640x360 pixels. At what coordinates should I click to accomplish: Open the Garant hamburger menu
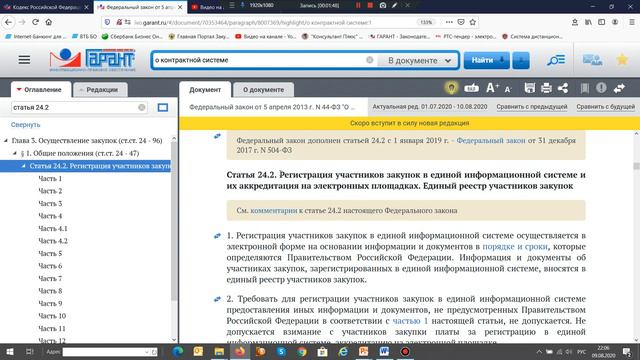[24, 60]
